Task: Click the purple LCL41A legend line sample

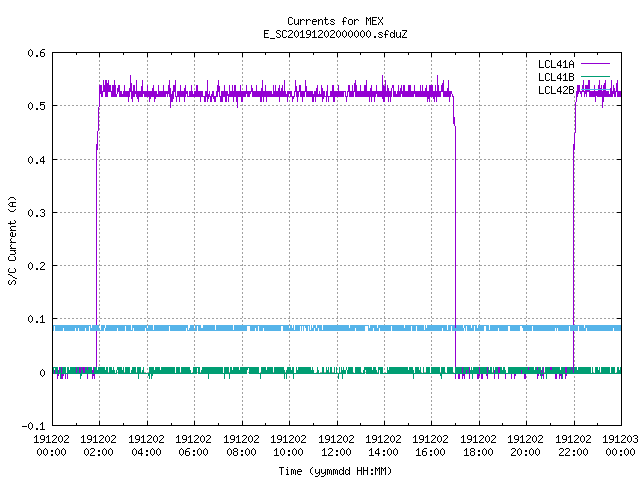Action: 595,64
